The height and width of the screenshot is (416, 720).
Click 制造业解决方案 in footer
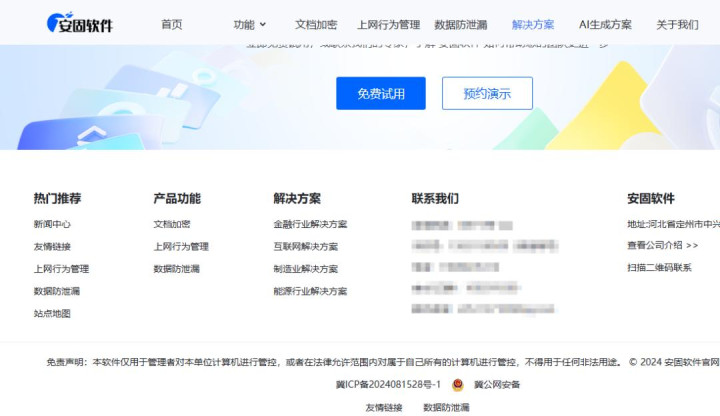point(305,269)
